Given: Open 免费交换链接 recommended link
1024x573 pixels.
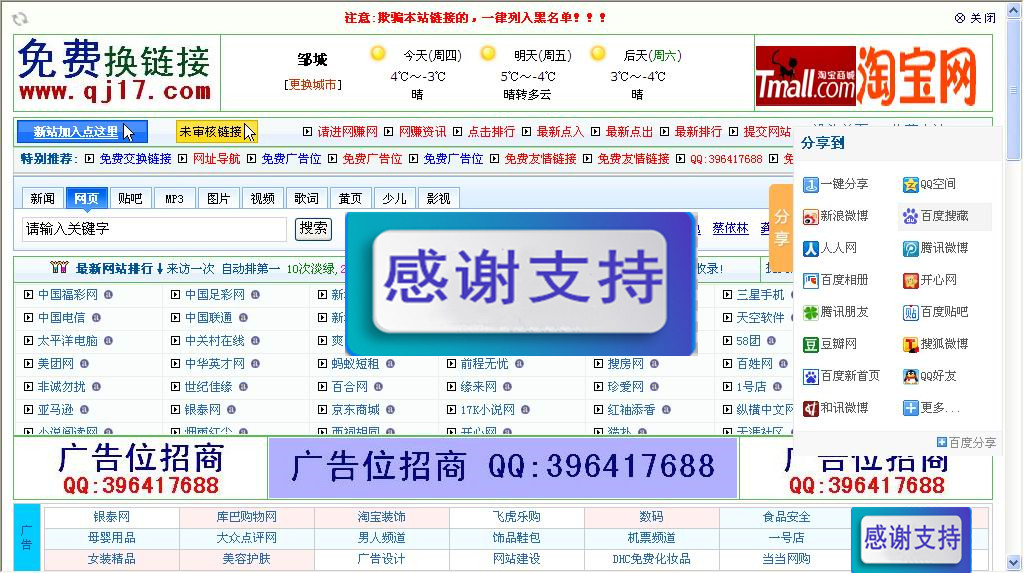Looking at the screenshot, I should click(135, 159).
